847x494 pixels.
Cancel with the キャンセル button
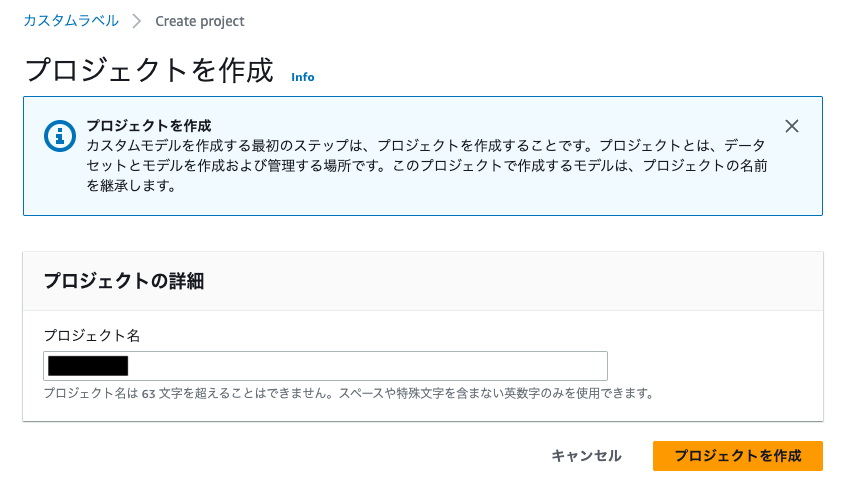pos(586,456)
